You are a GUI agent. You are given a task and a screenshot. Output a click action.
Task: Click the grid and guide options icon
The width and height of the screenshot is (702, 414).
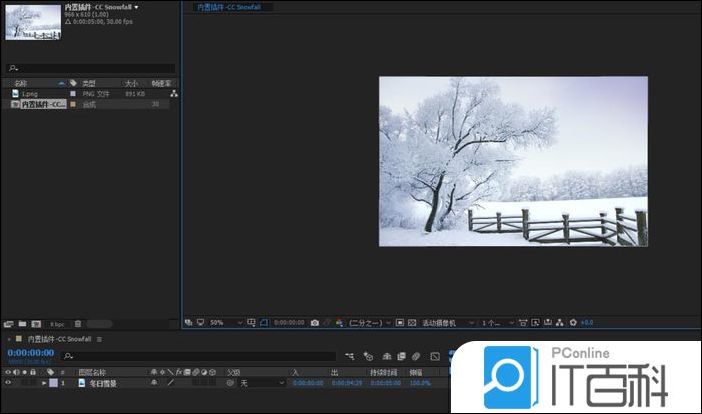point(251,323)
